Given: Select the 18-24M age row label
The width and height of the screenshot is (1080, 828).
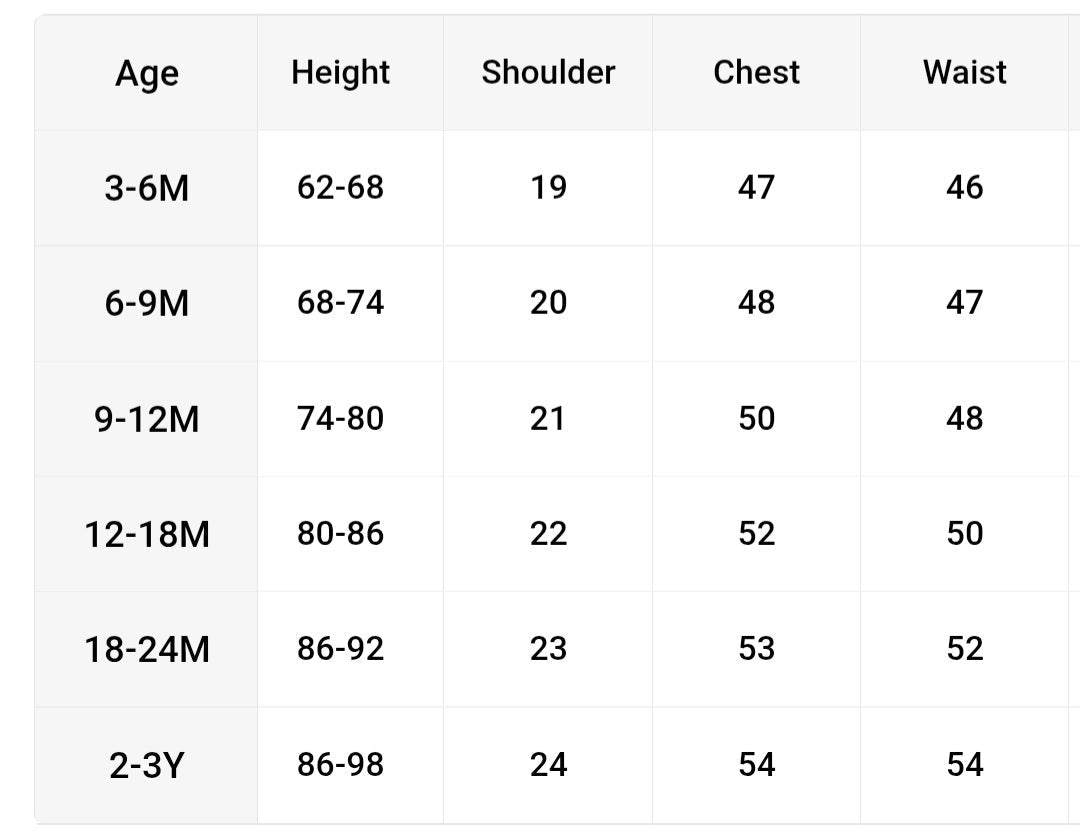Looking at the screenshot, I should coord(147,650).
